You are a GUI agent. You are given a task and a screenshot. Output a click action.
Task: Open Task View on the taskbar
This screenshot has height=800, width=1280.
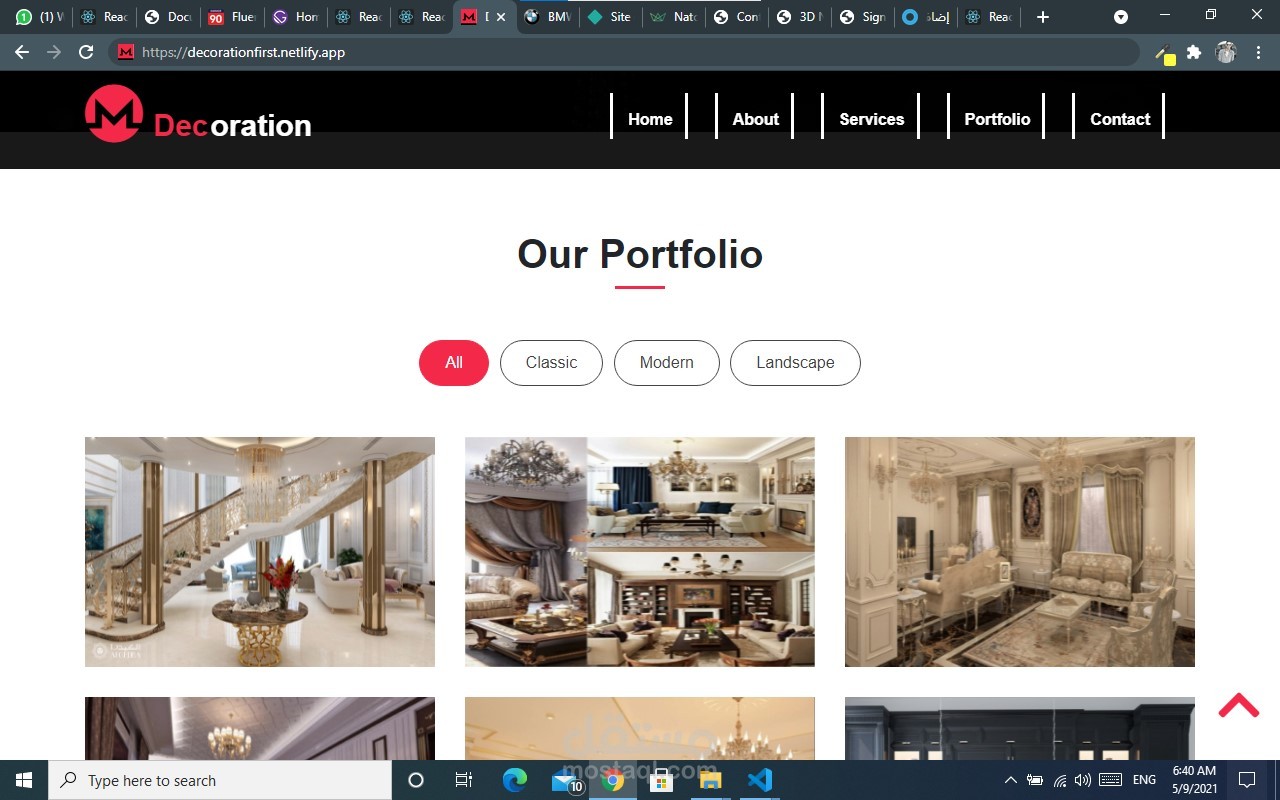pos(464,780)
